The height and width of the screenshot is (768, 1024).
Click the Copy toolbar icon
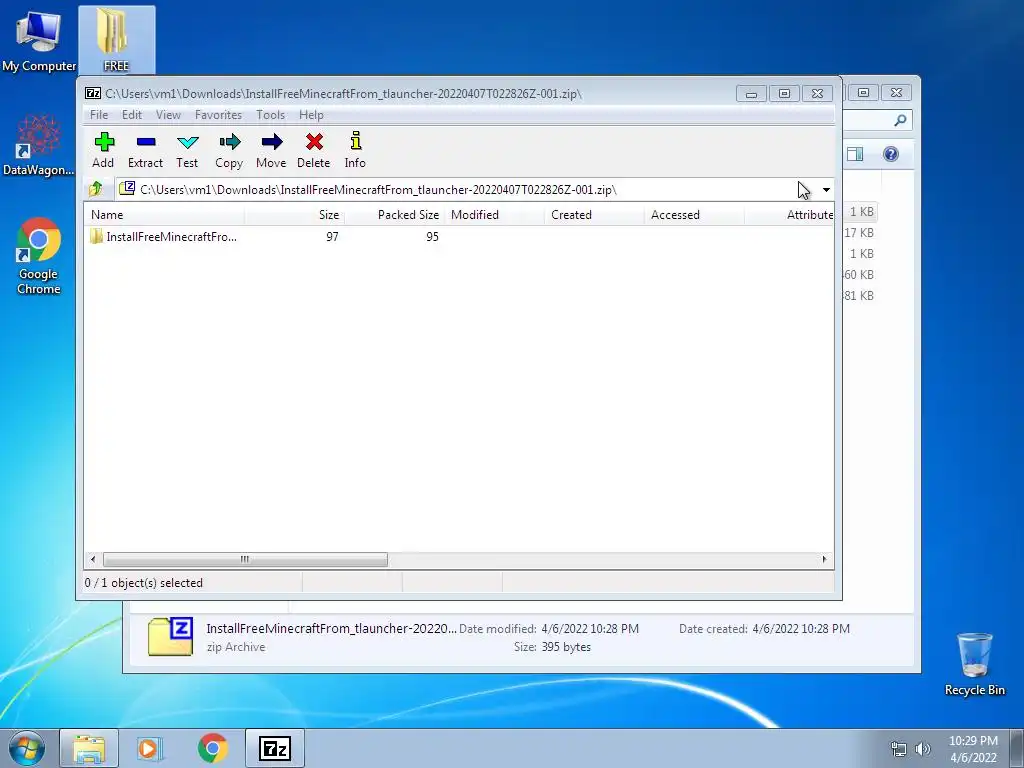coord(229,150)
